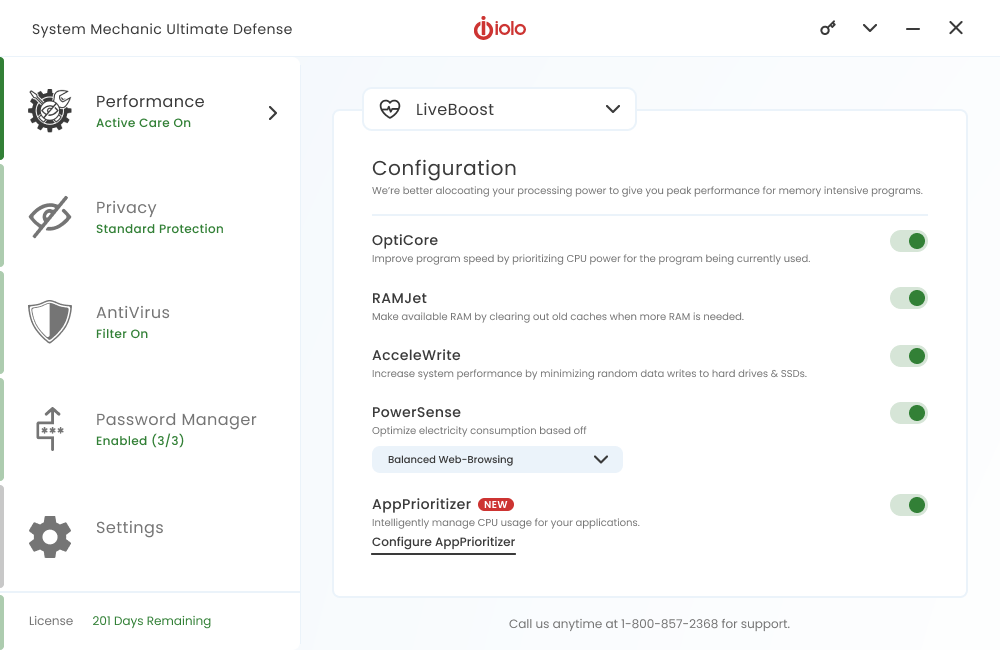This screenshot has width=1000, height=650.
Task: Click the Configuration heading
Action: [x=444, y=168]
